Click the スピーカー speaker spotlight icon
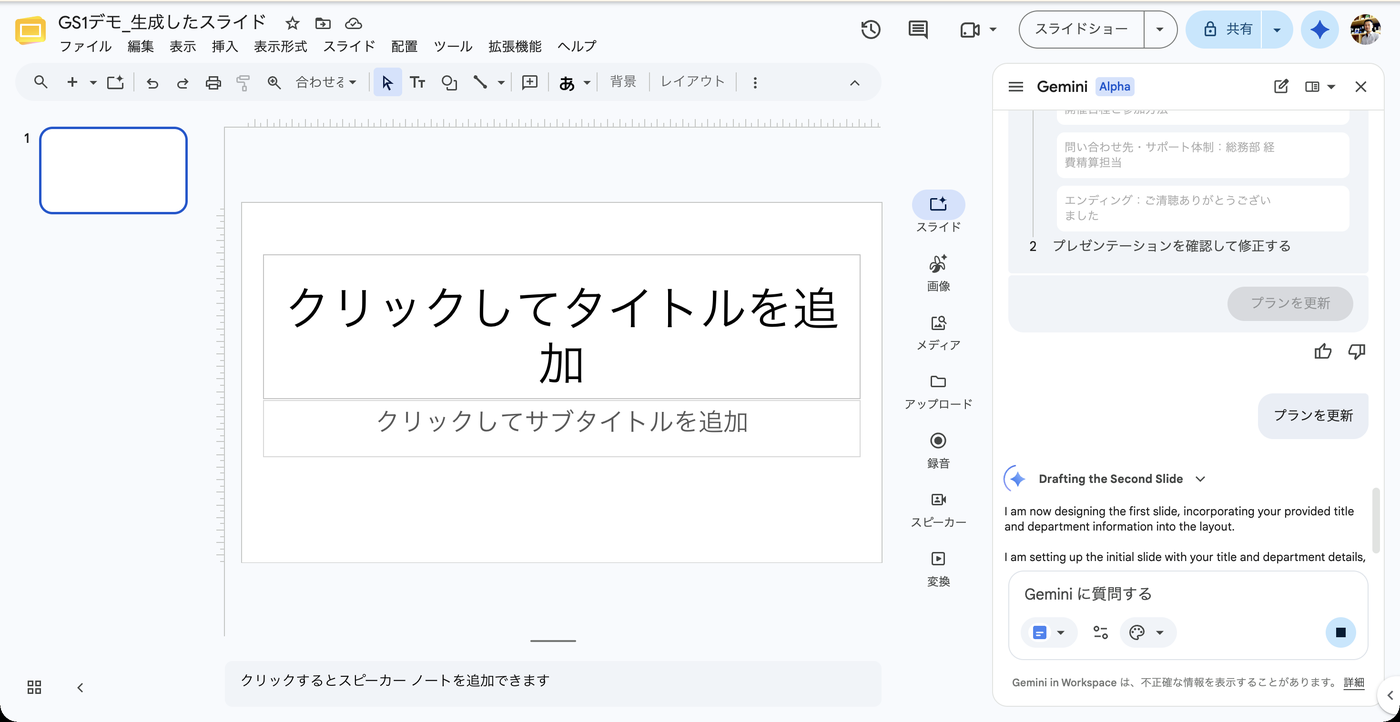This screenshot has height=722, width=1400. point(938,500)
